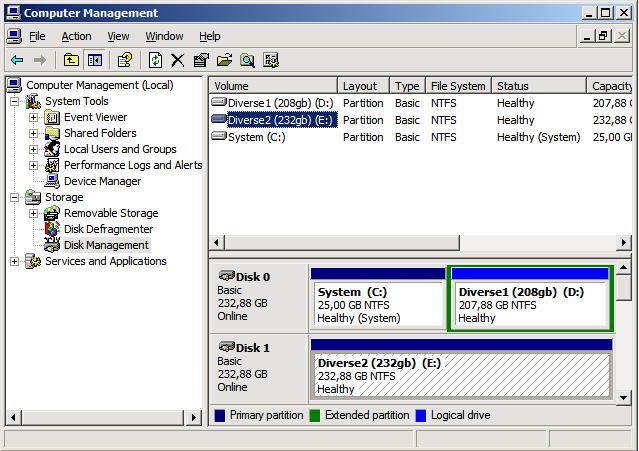Click the Volume column header
Screen dimensions: 639x451
pos(271,86)
